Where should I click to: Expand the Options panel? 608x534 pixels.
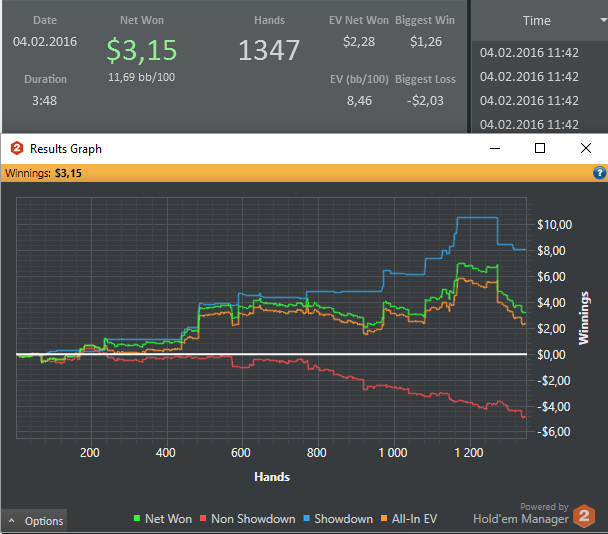(x=35, y=520)
